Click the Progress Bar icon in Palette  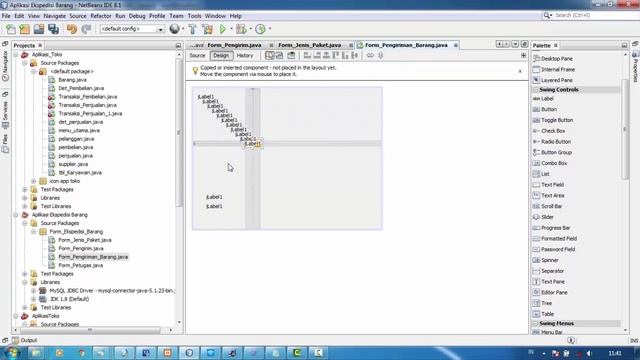[x=537, y=228]
